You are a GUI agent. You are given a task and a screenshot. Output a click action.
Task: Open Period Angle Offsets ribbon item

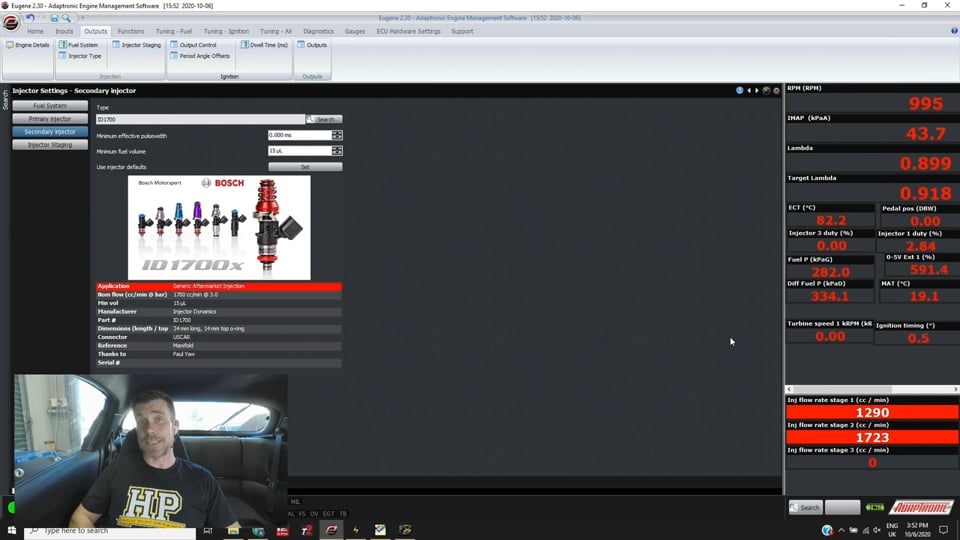coord(200,56)
